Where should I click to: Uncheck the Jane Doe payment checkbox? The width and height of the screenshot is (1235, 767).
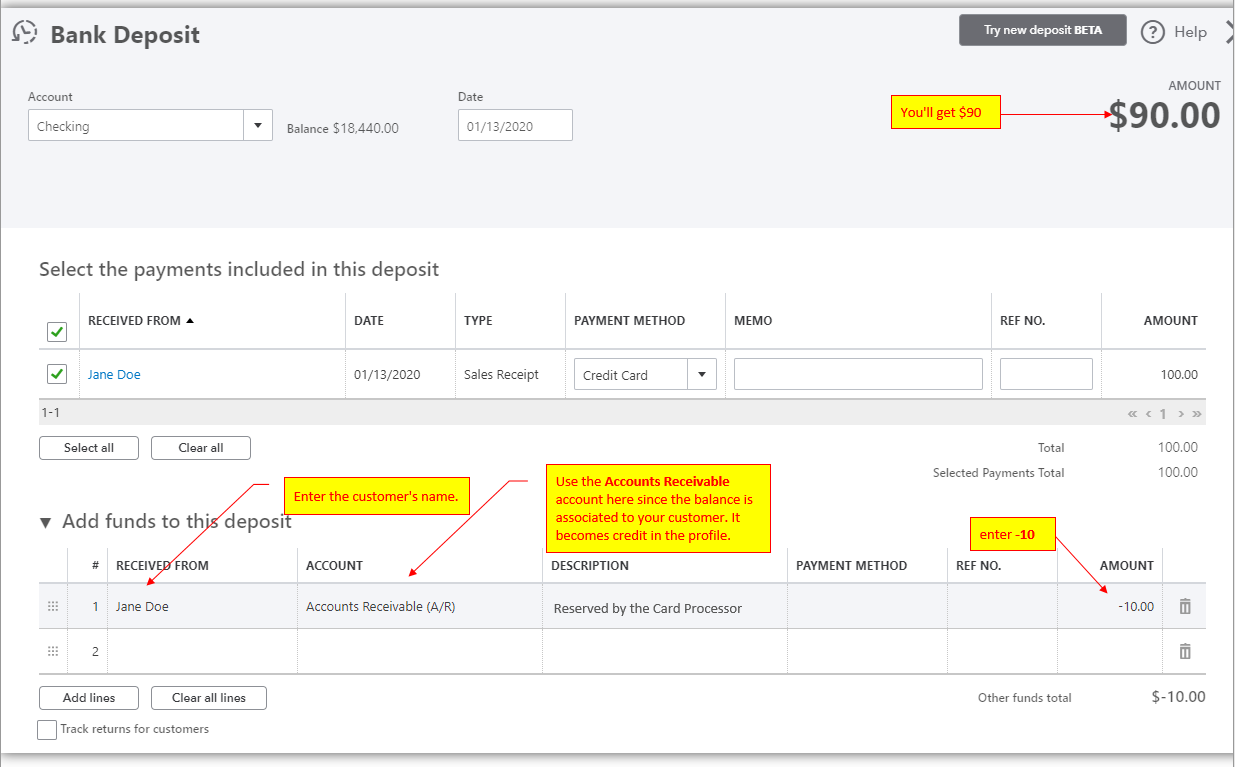click(57, 374)
